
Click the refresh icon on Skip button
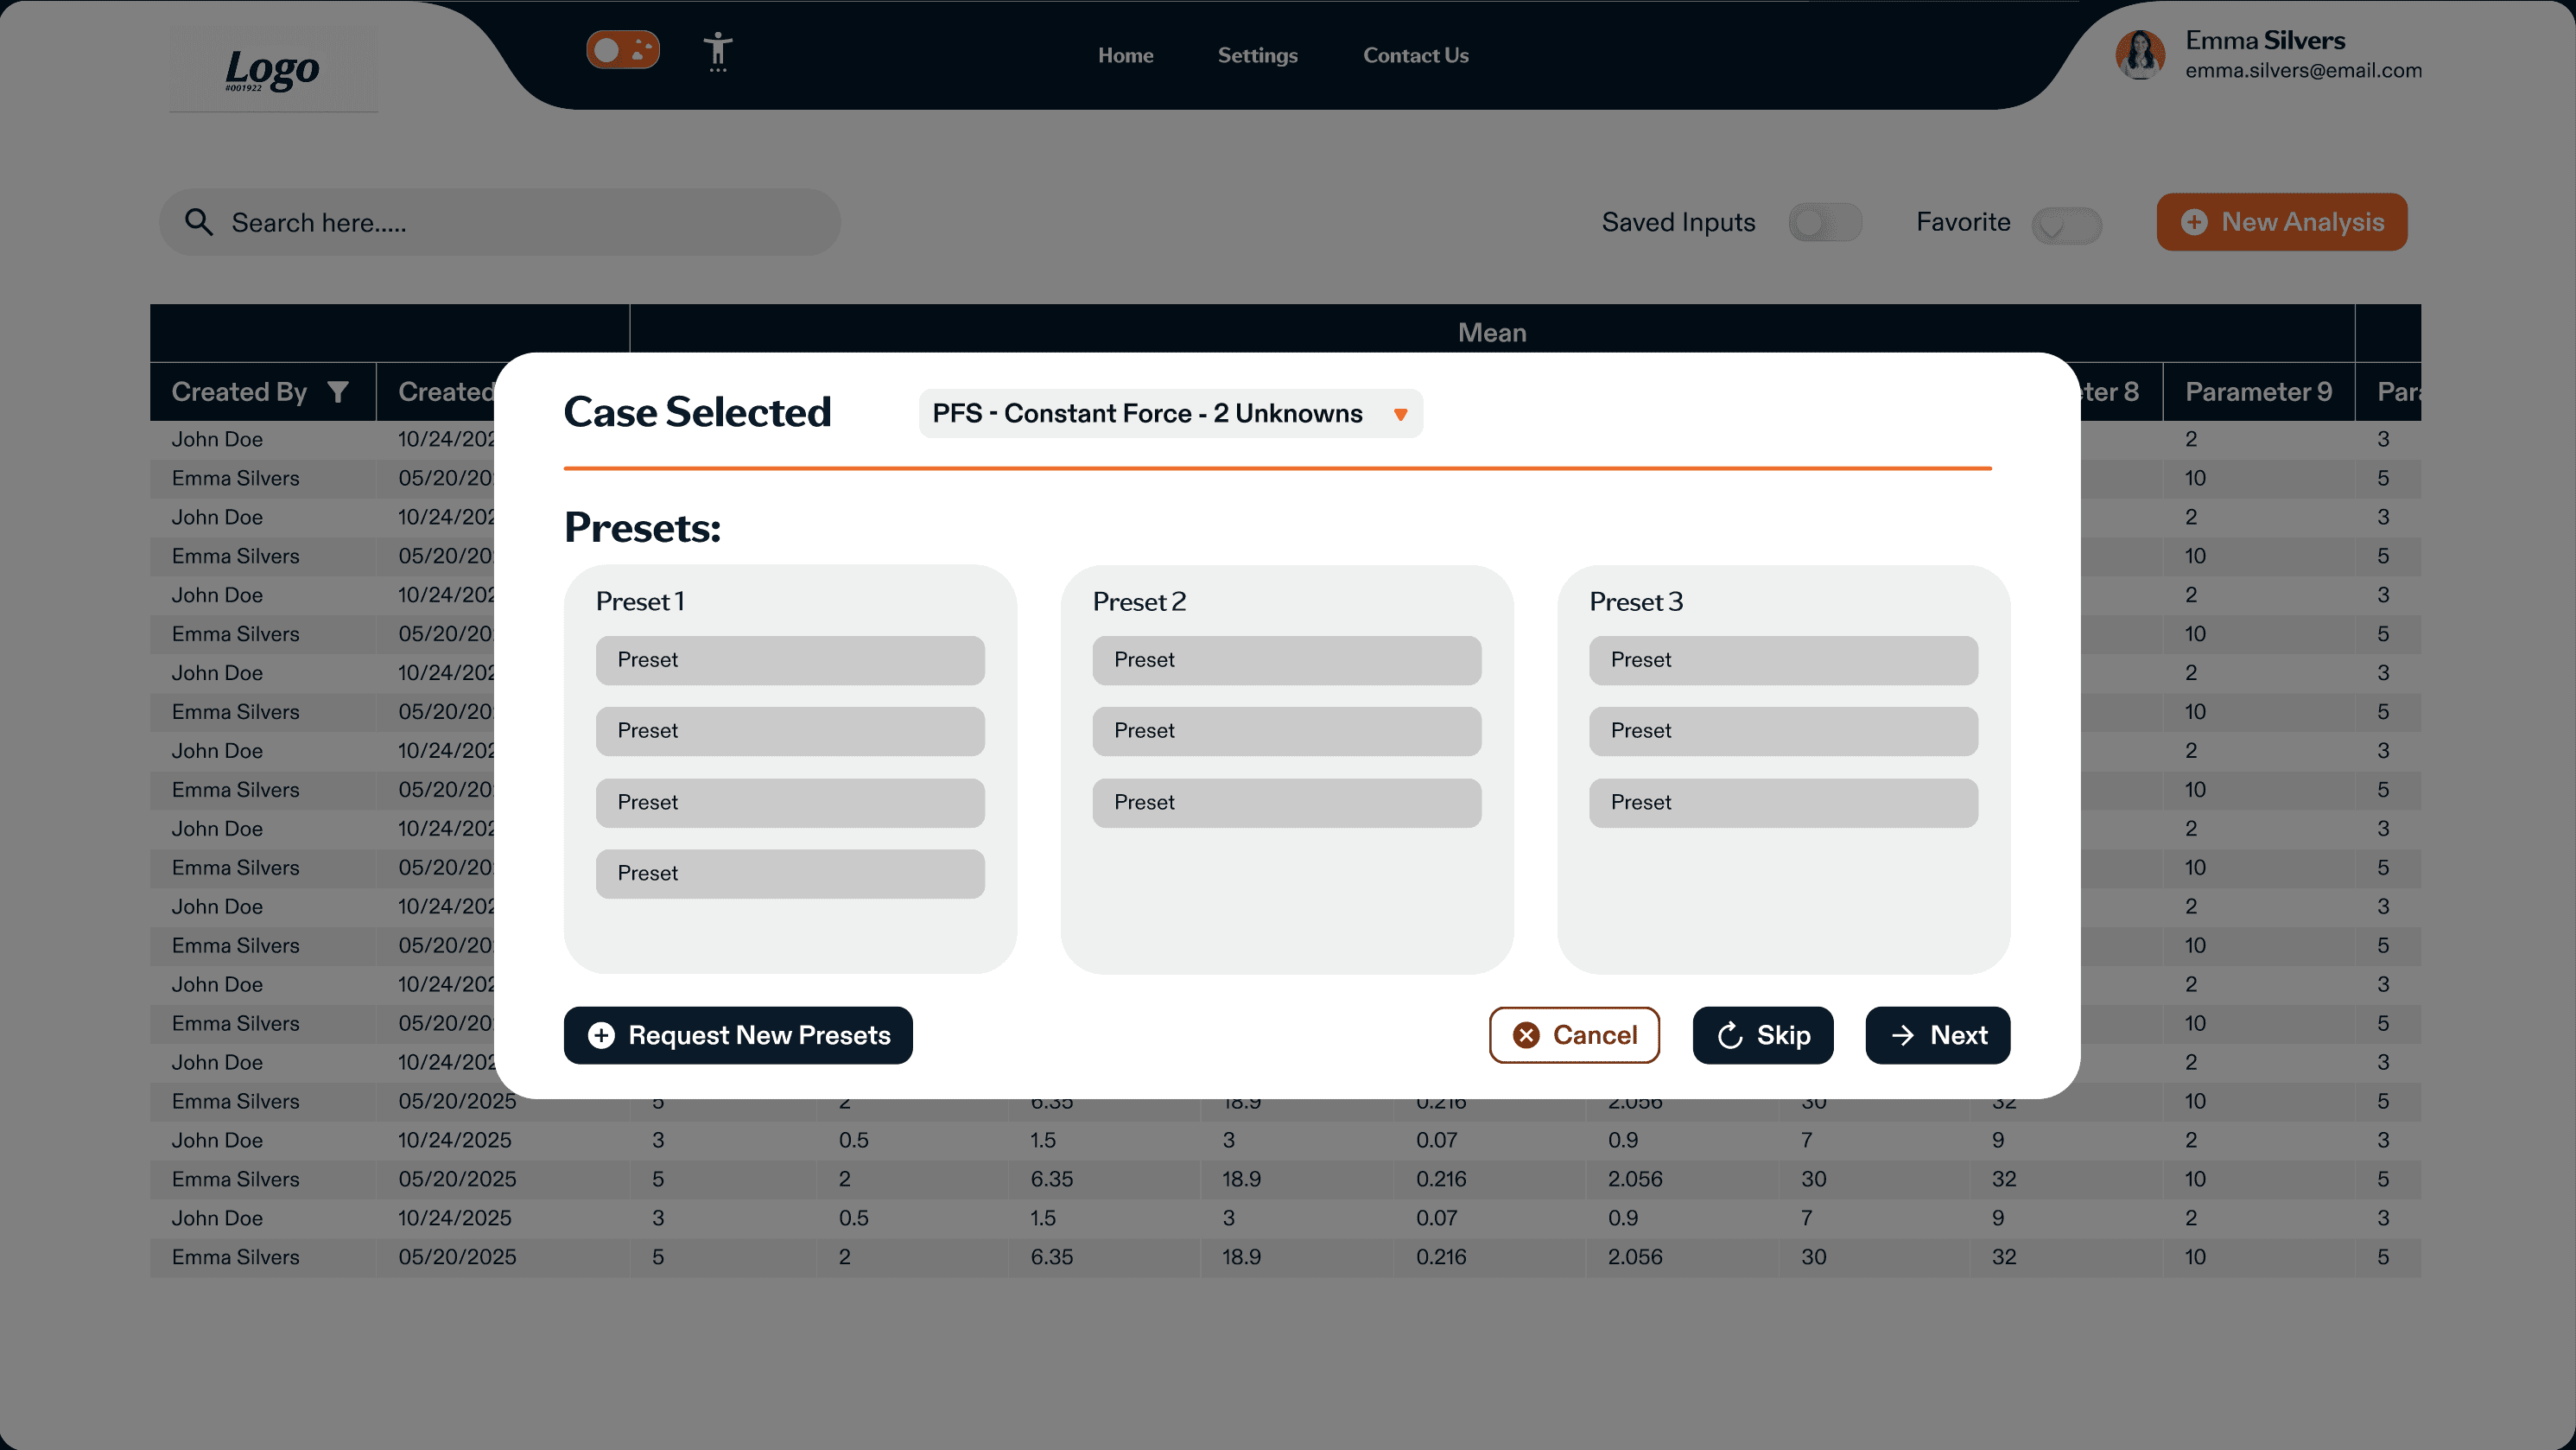coord(1730,1035)
